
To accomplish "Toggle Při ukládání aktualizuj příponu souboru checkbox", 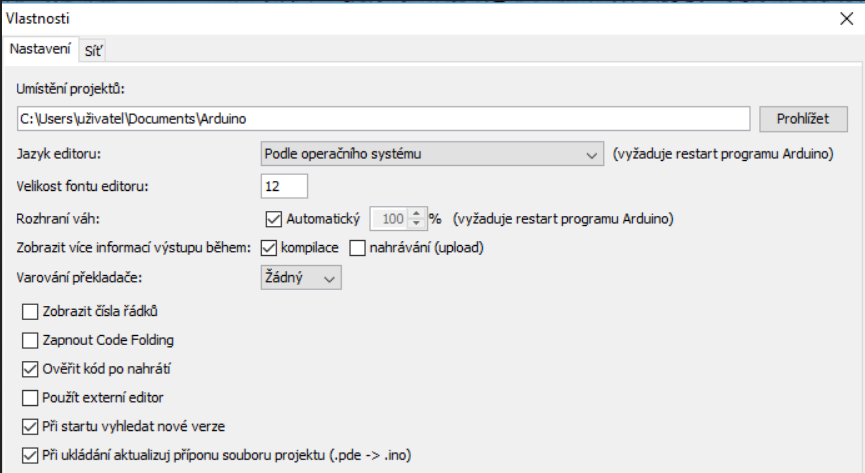I will pyautogui.click(x=29, y=455).
